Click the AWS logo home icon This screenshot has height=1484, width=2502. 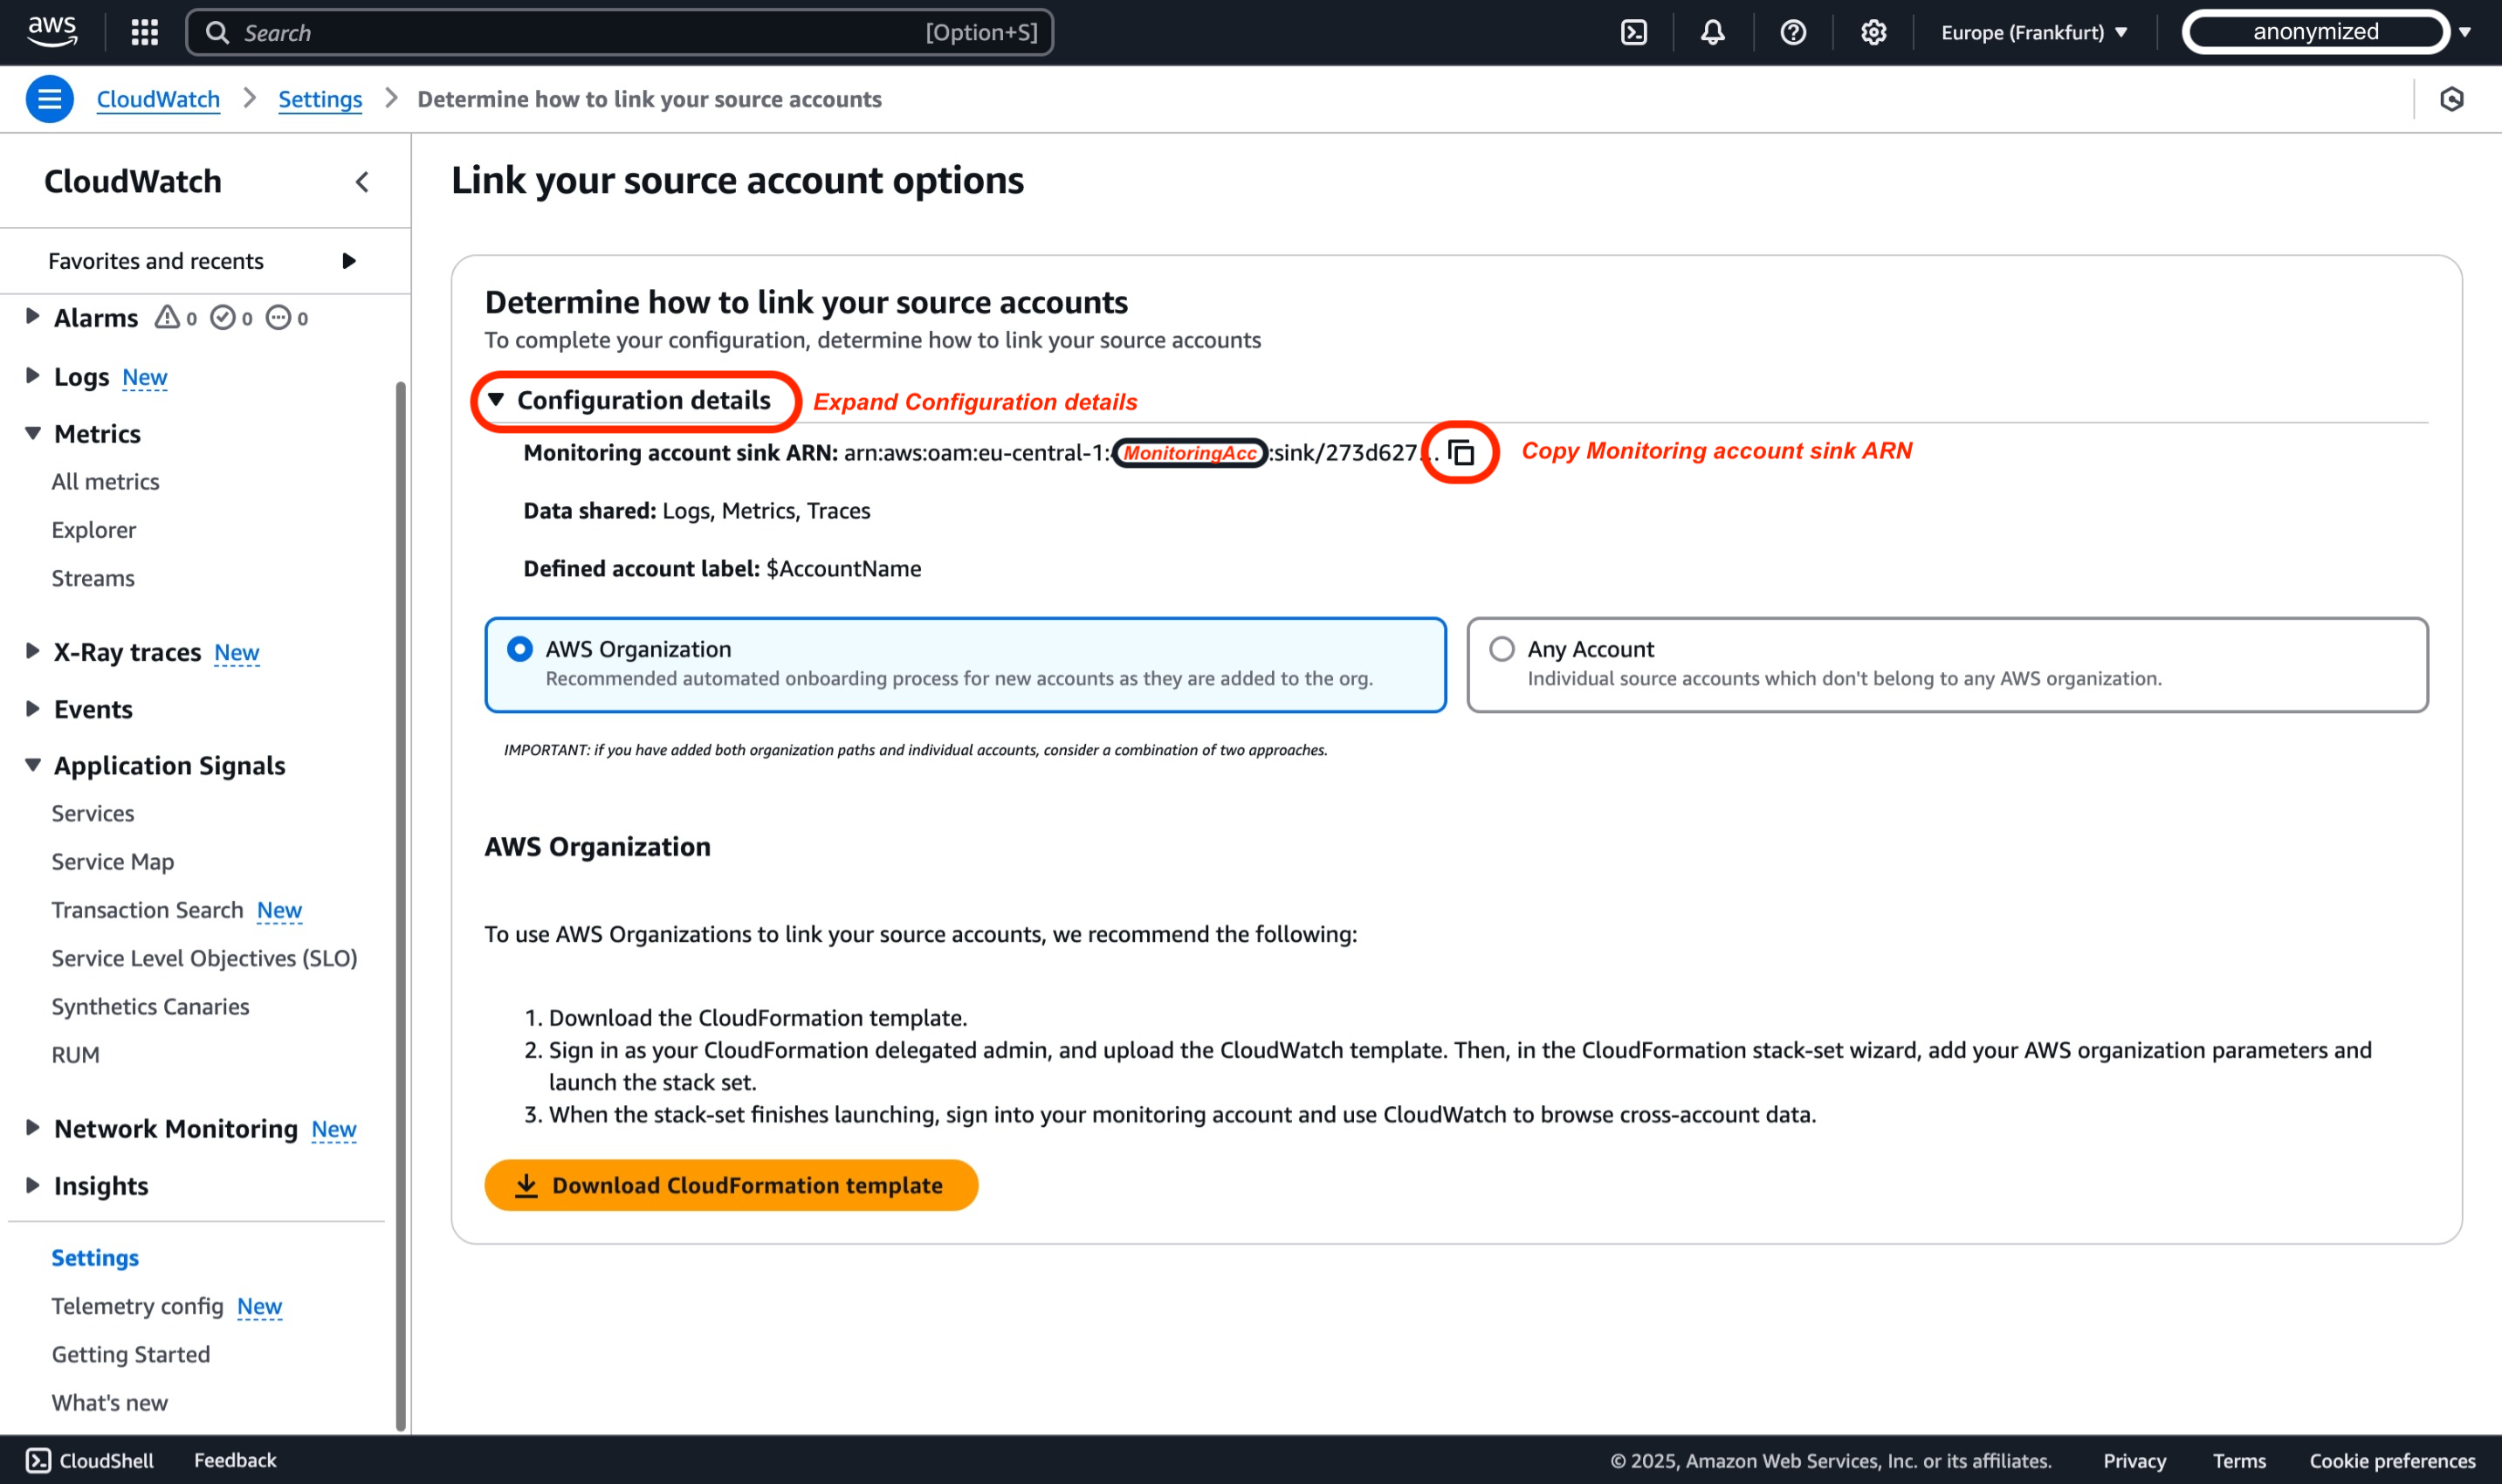coord(52,32)
